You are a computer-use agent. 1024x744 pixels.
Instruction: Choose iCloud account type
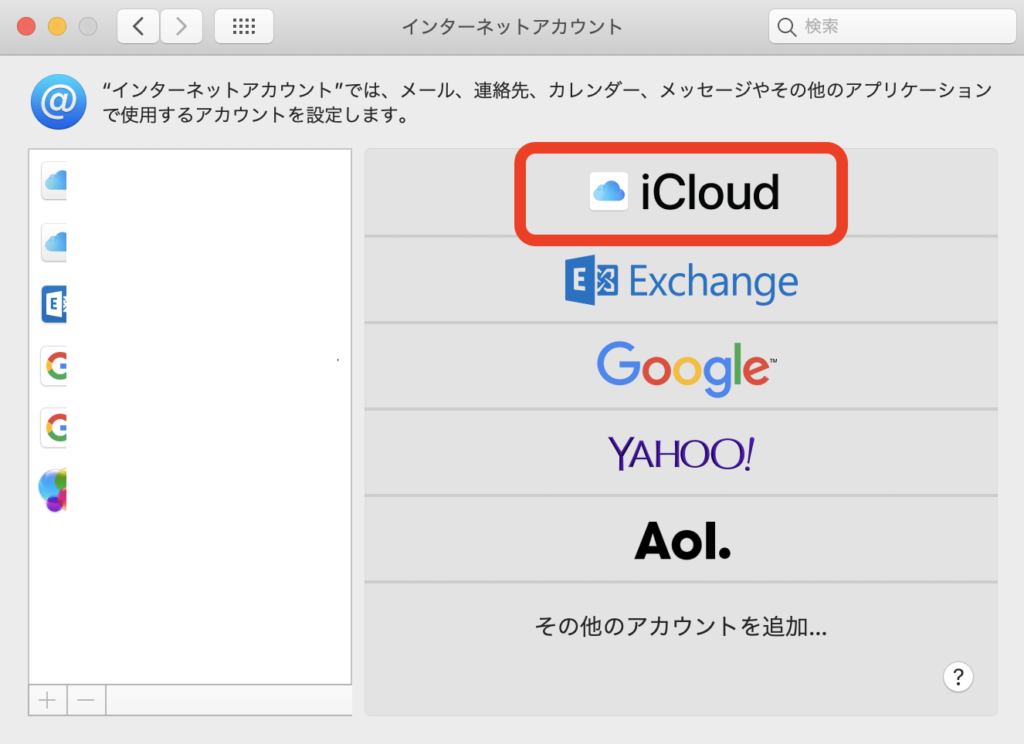click(681, 193)
